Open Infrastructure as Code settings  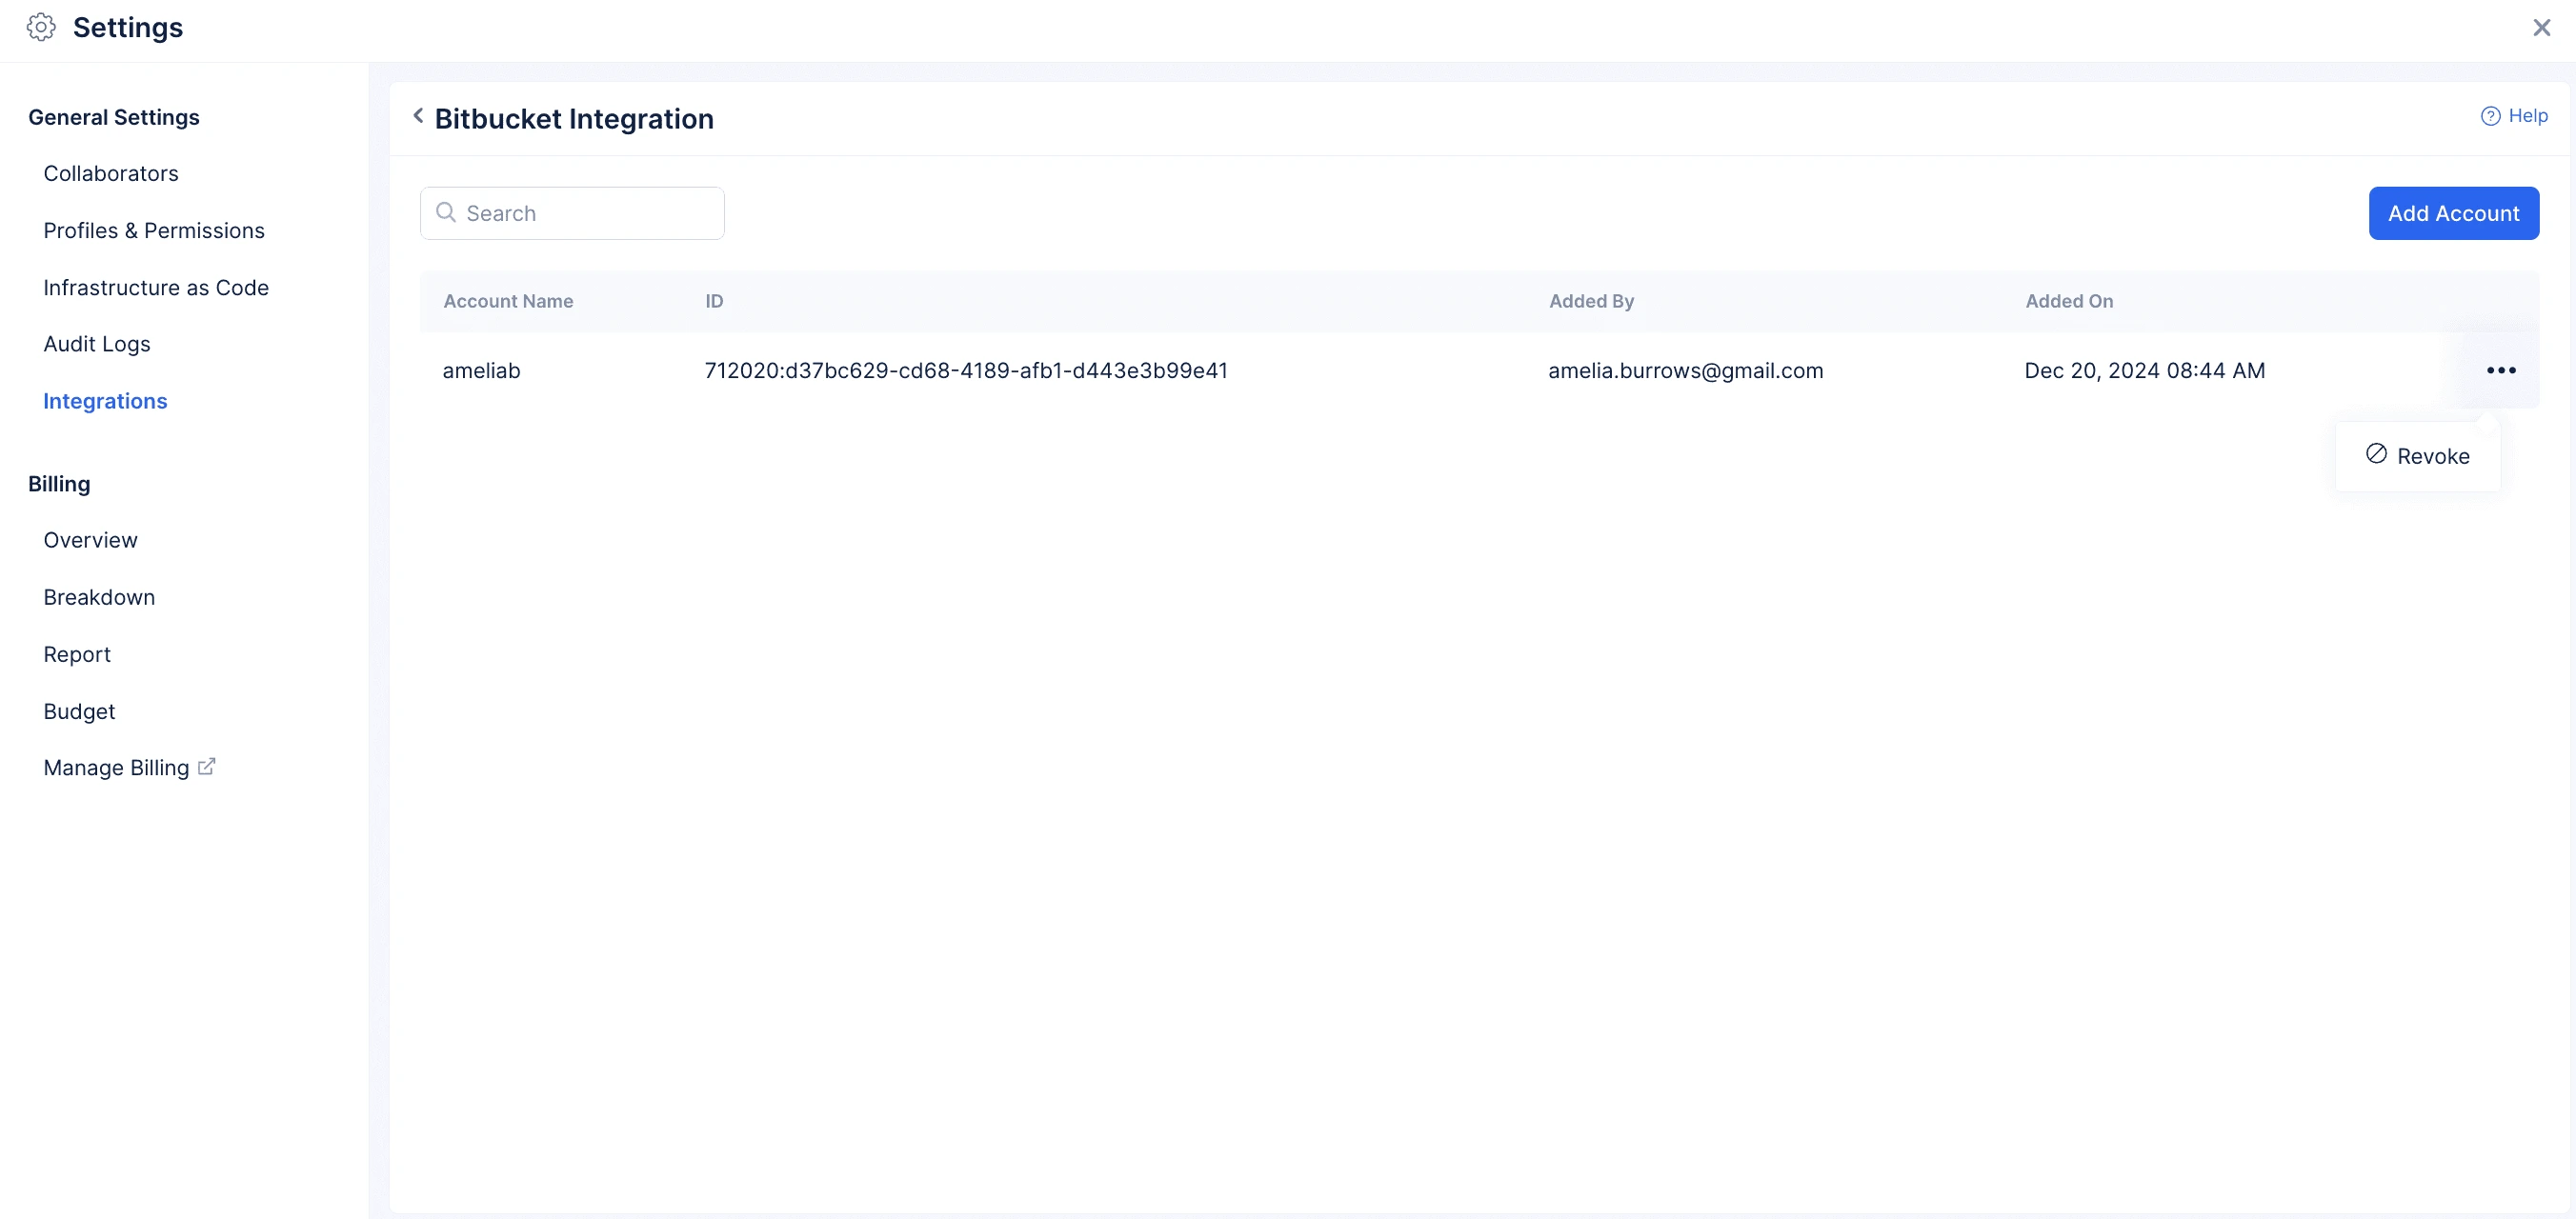click(156, 288)
